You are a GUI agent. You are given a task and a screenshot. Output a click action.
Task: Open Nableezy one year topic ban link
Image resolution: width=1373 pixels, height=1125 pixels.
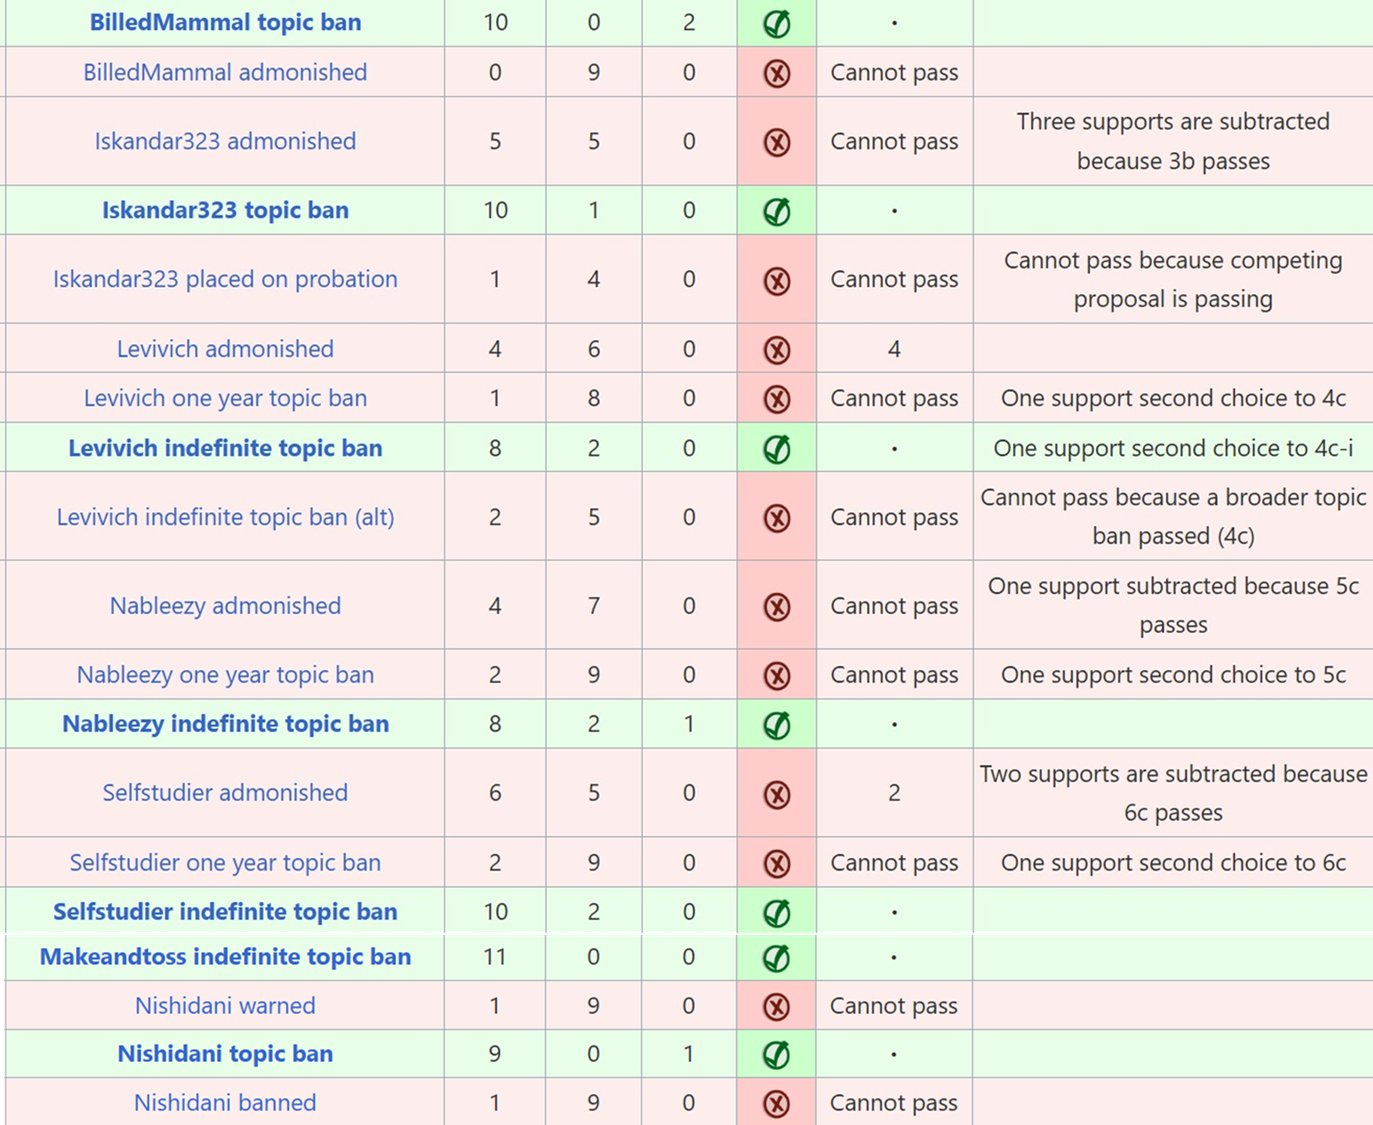pyautogui.click(x=225, y=675)
